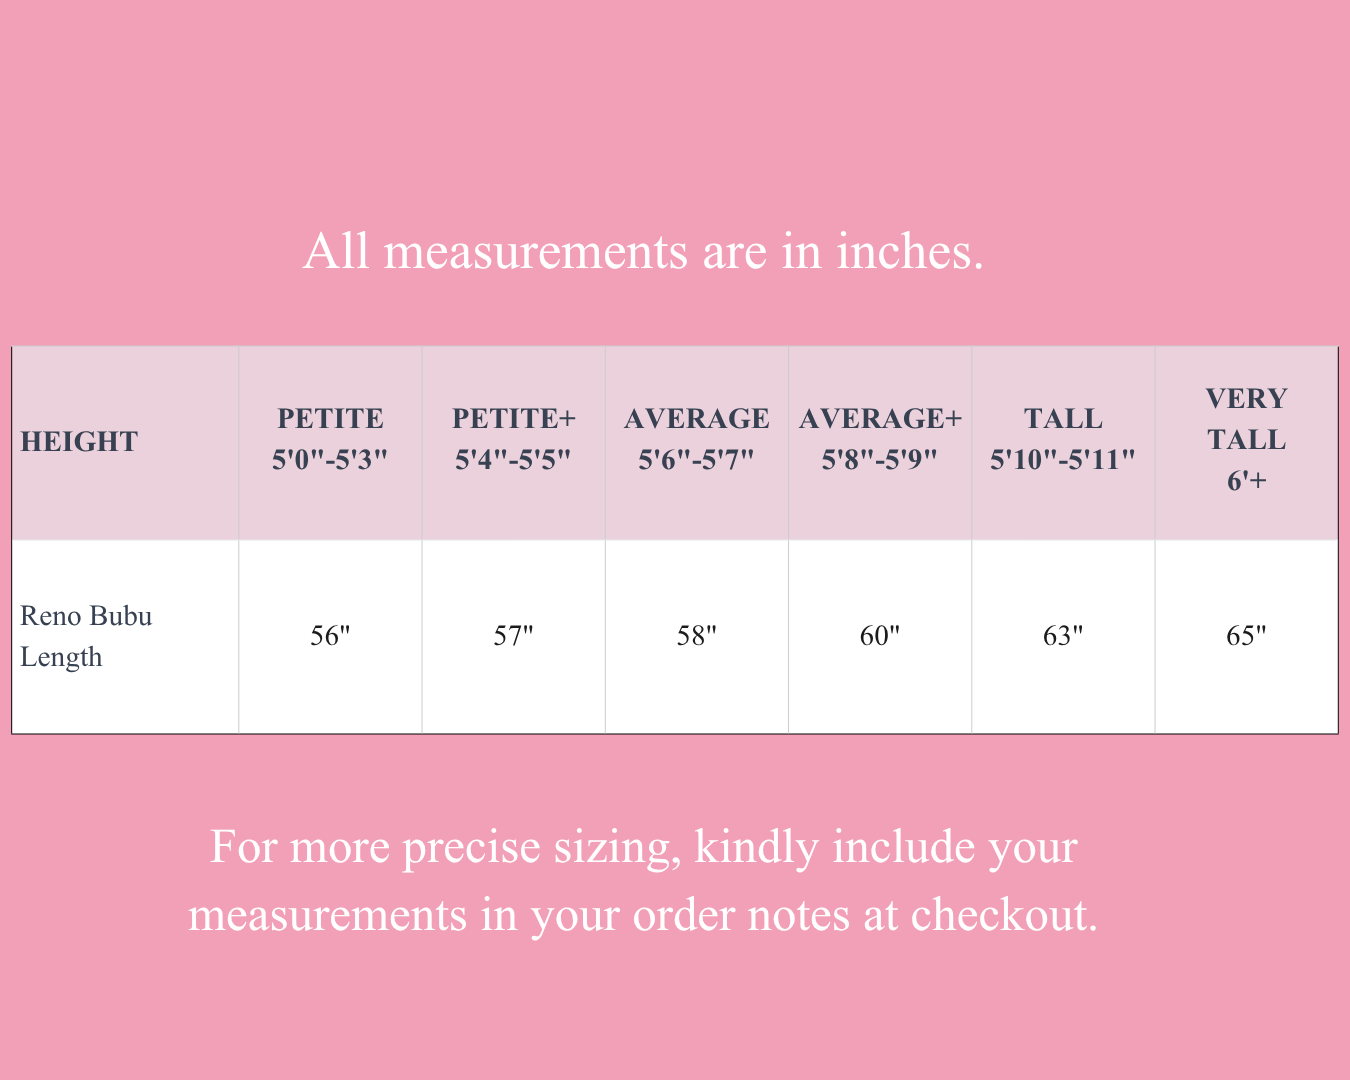Select the 58" length cell
Image resolution: width=1350 pixels, height=1080 pixels.
[696, 636]
